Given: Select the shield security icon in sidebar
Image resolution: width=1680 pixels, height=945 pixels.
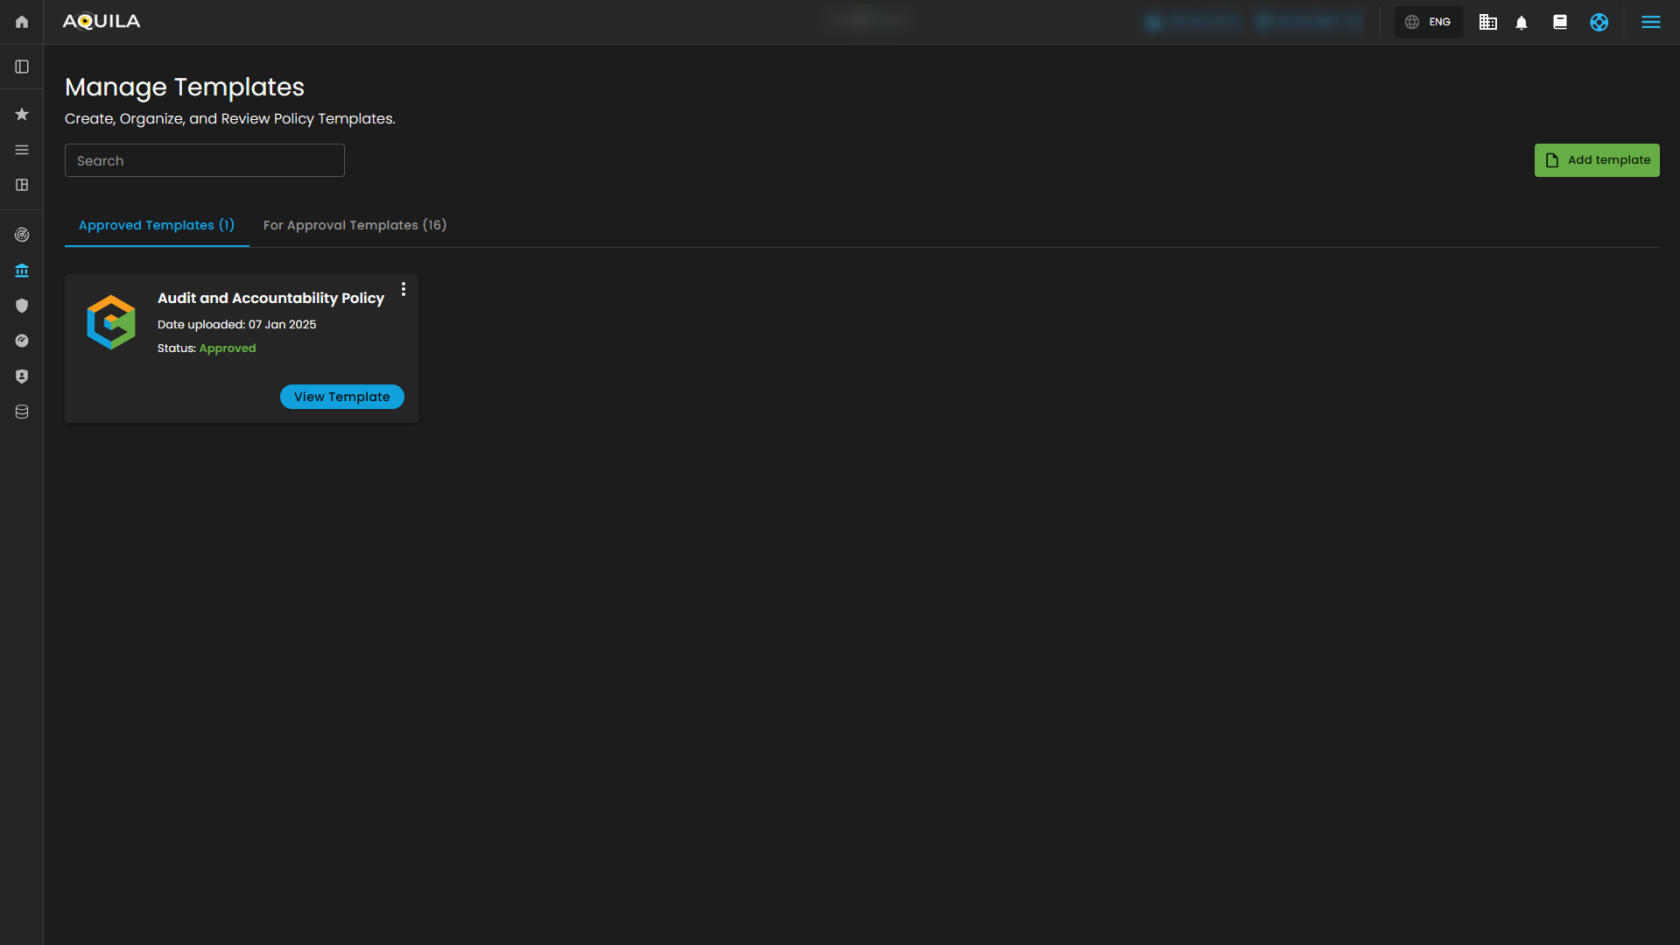Looking at the screenshot, I should (21, 305).
